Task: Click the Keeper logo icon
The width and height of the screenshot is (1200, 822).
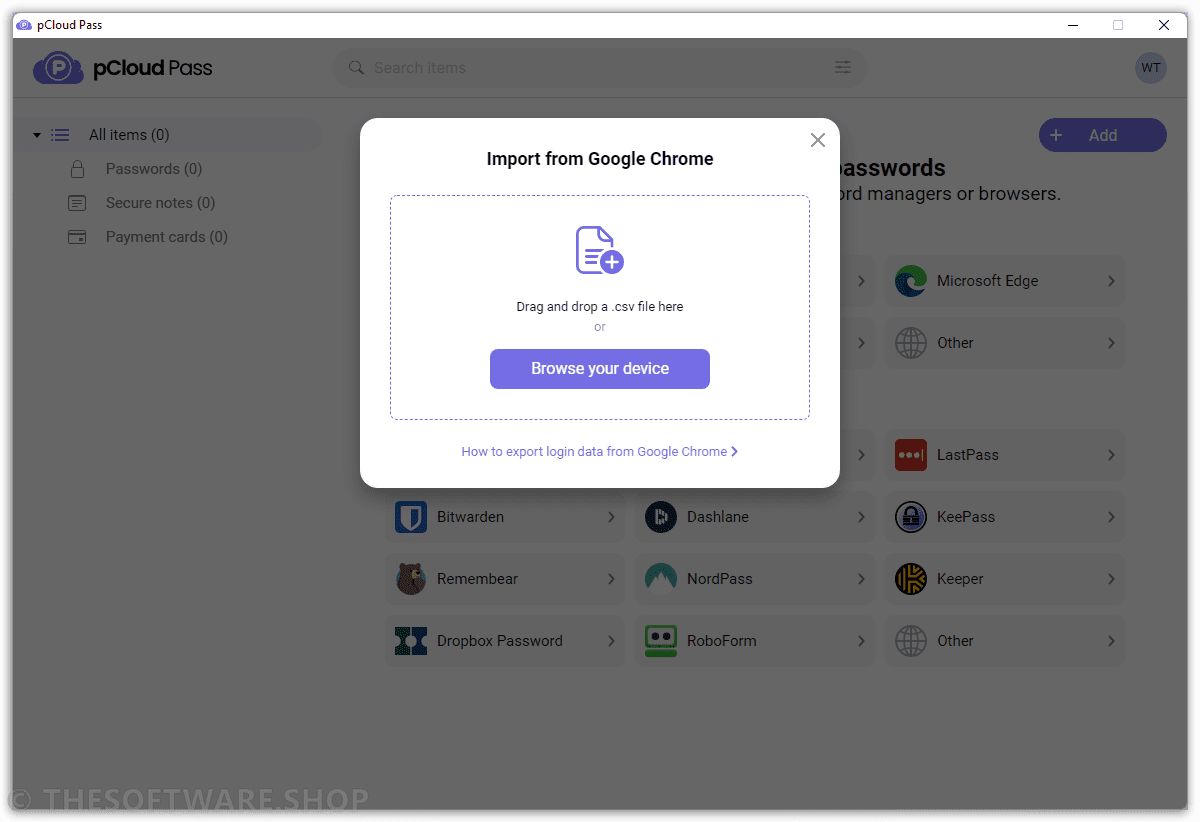Action: tap(911, 579)
